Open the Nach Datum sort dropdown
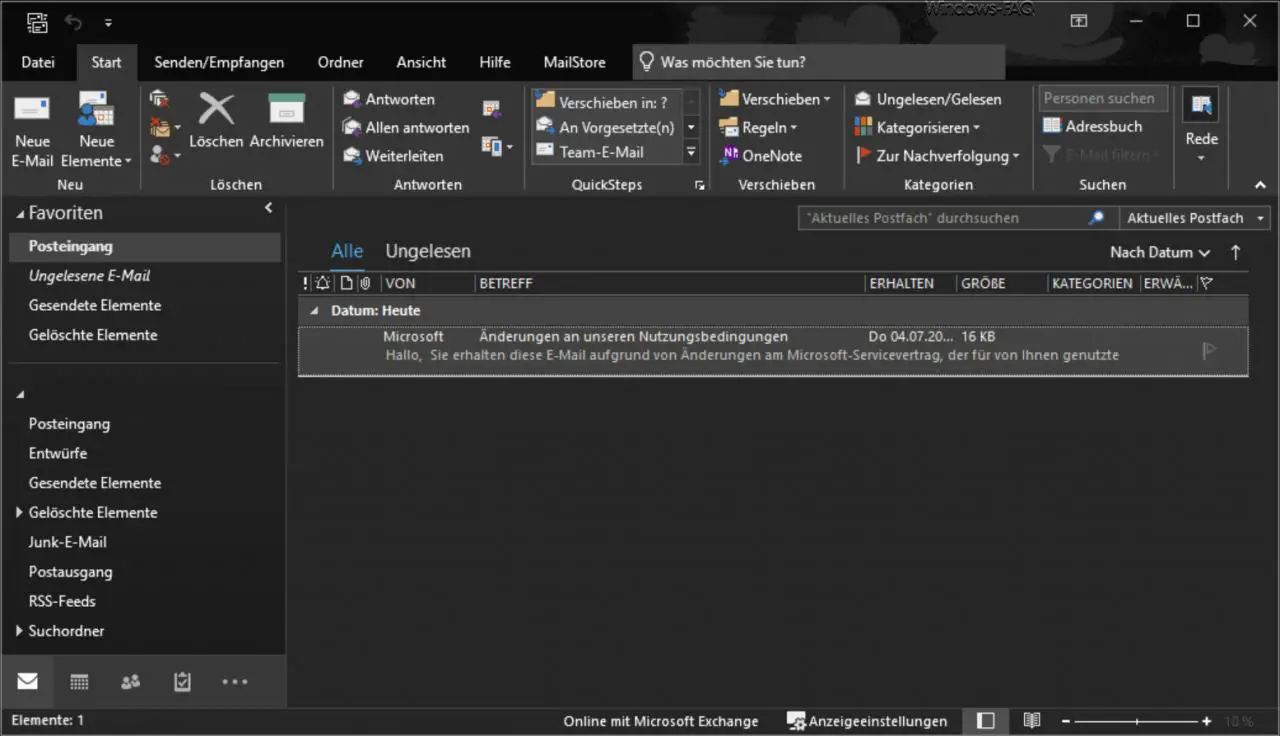Screen dimensions: 1280x736 pyautogui.click(x=1160, y=253)
